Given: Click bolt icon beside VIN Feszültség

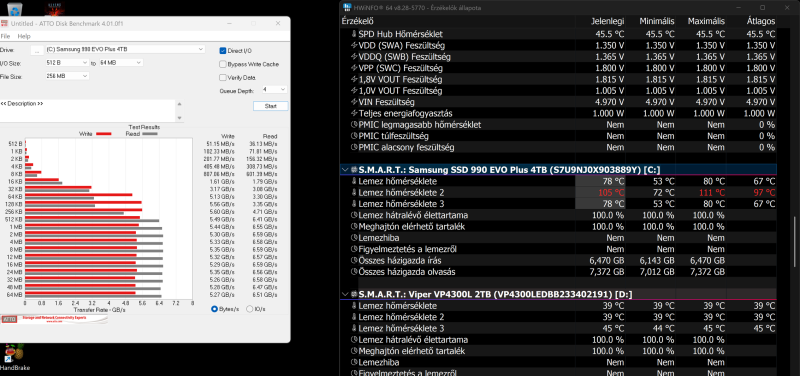Looking at the screenshot, I should pyautogui.click(x=355, y=102).
